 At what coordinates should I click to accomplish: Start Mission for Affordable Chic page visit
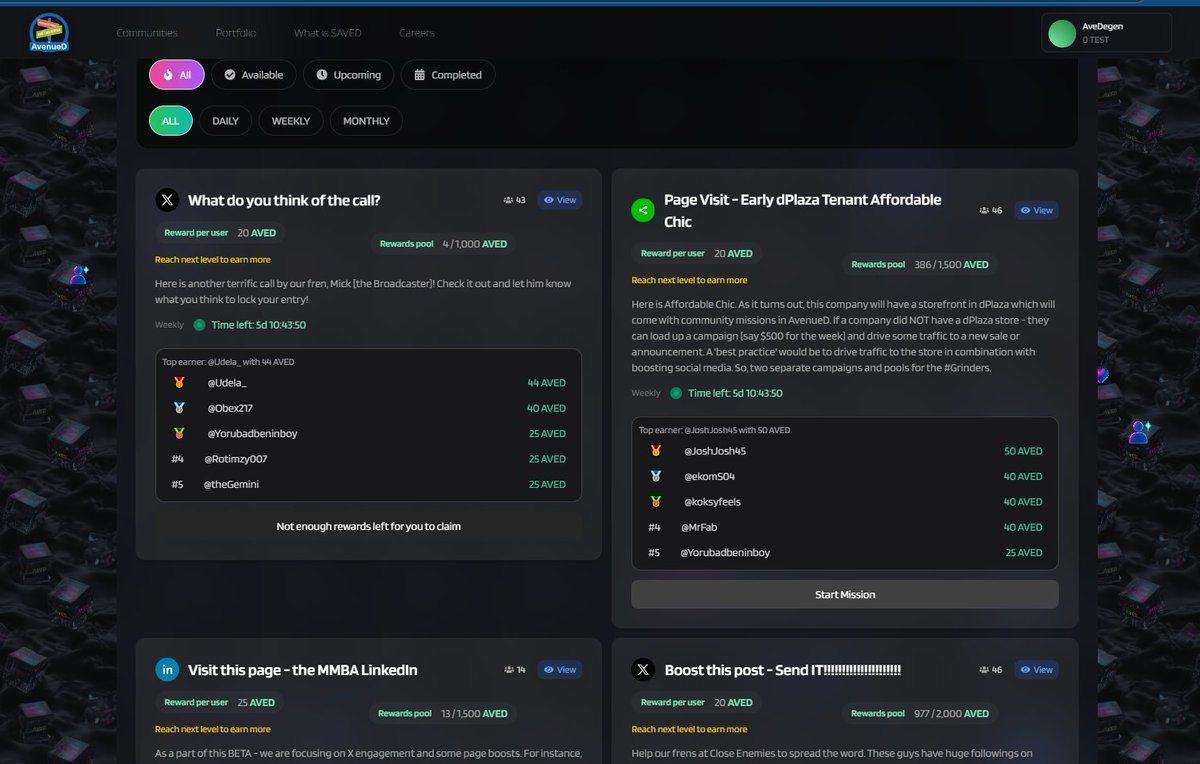(845, 594)
